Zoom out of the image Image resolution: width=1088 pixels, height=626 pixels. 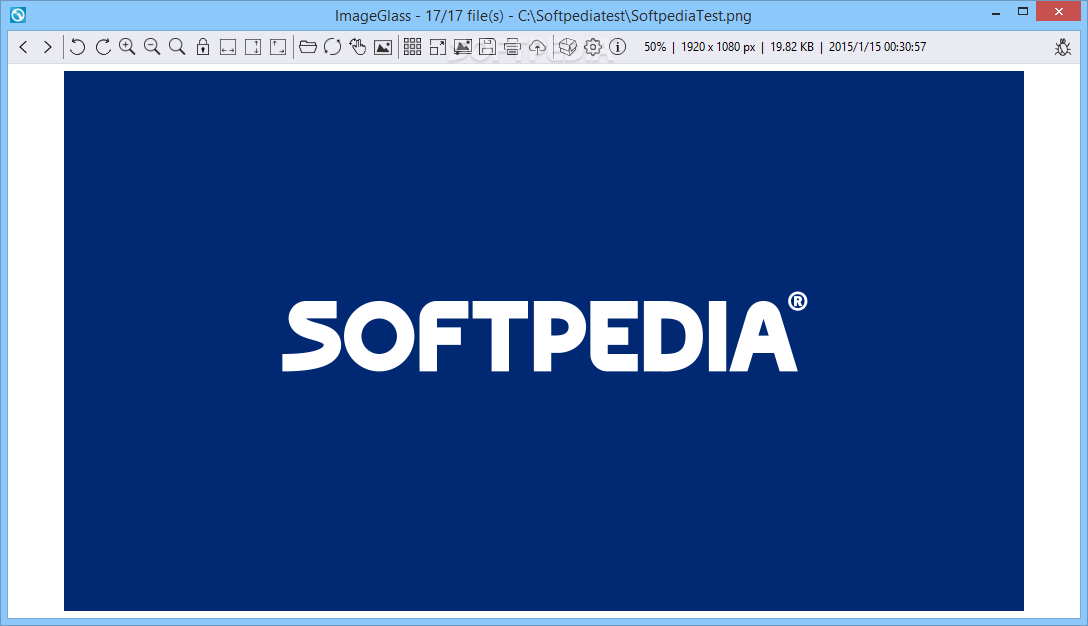[x=152, y=47]
